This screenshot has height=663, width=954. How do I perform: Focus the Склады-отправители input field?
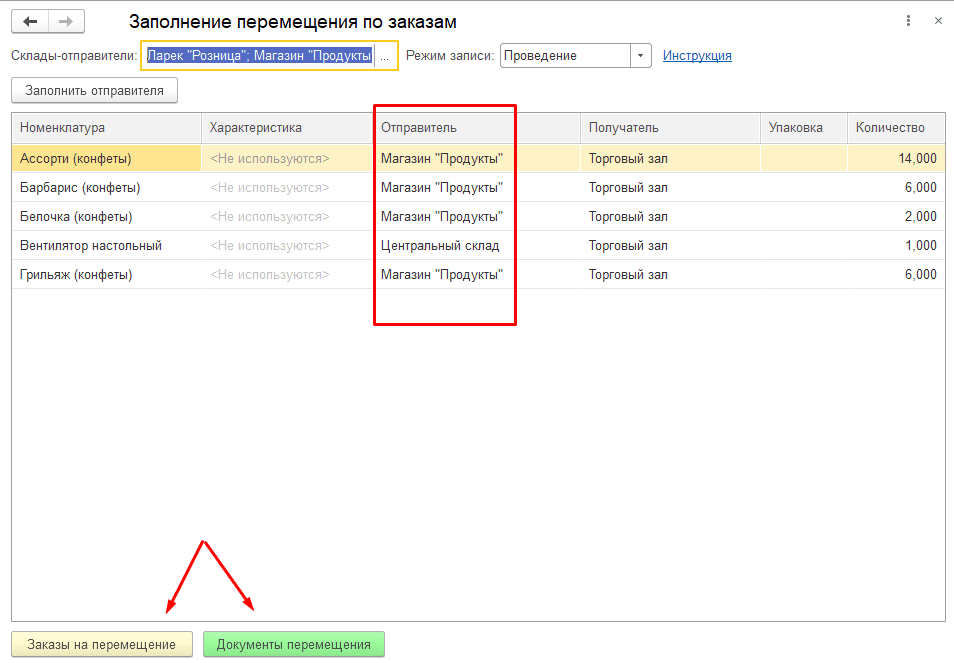(260, 55)
